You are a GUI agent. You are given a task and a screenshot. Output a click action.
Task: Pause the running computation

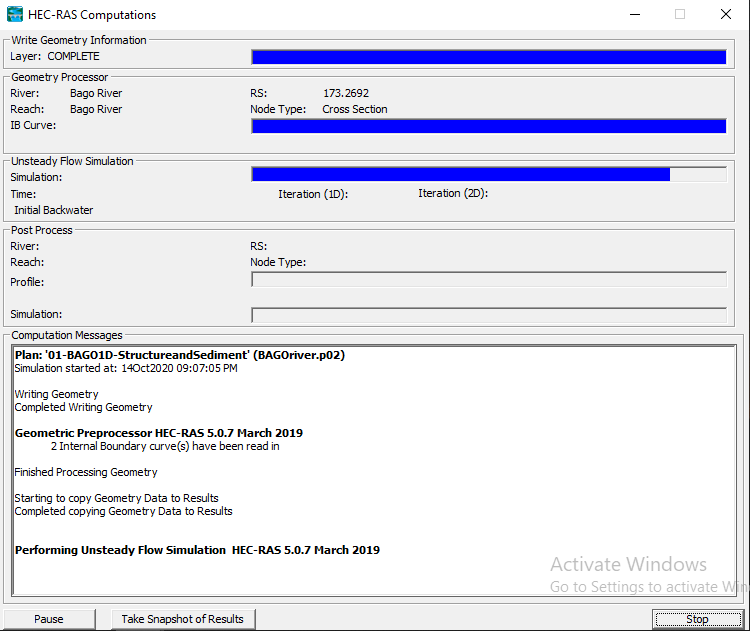click(x=49, y=619)
